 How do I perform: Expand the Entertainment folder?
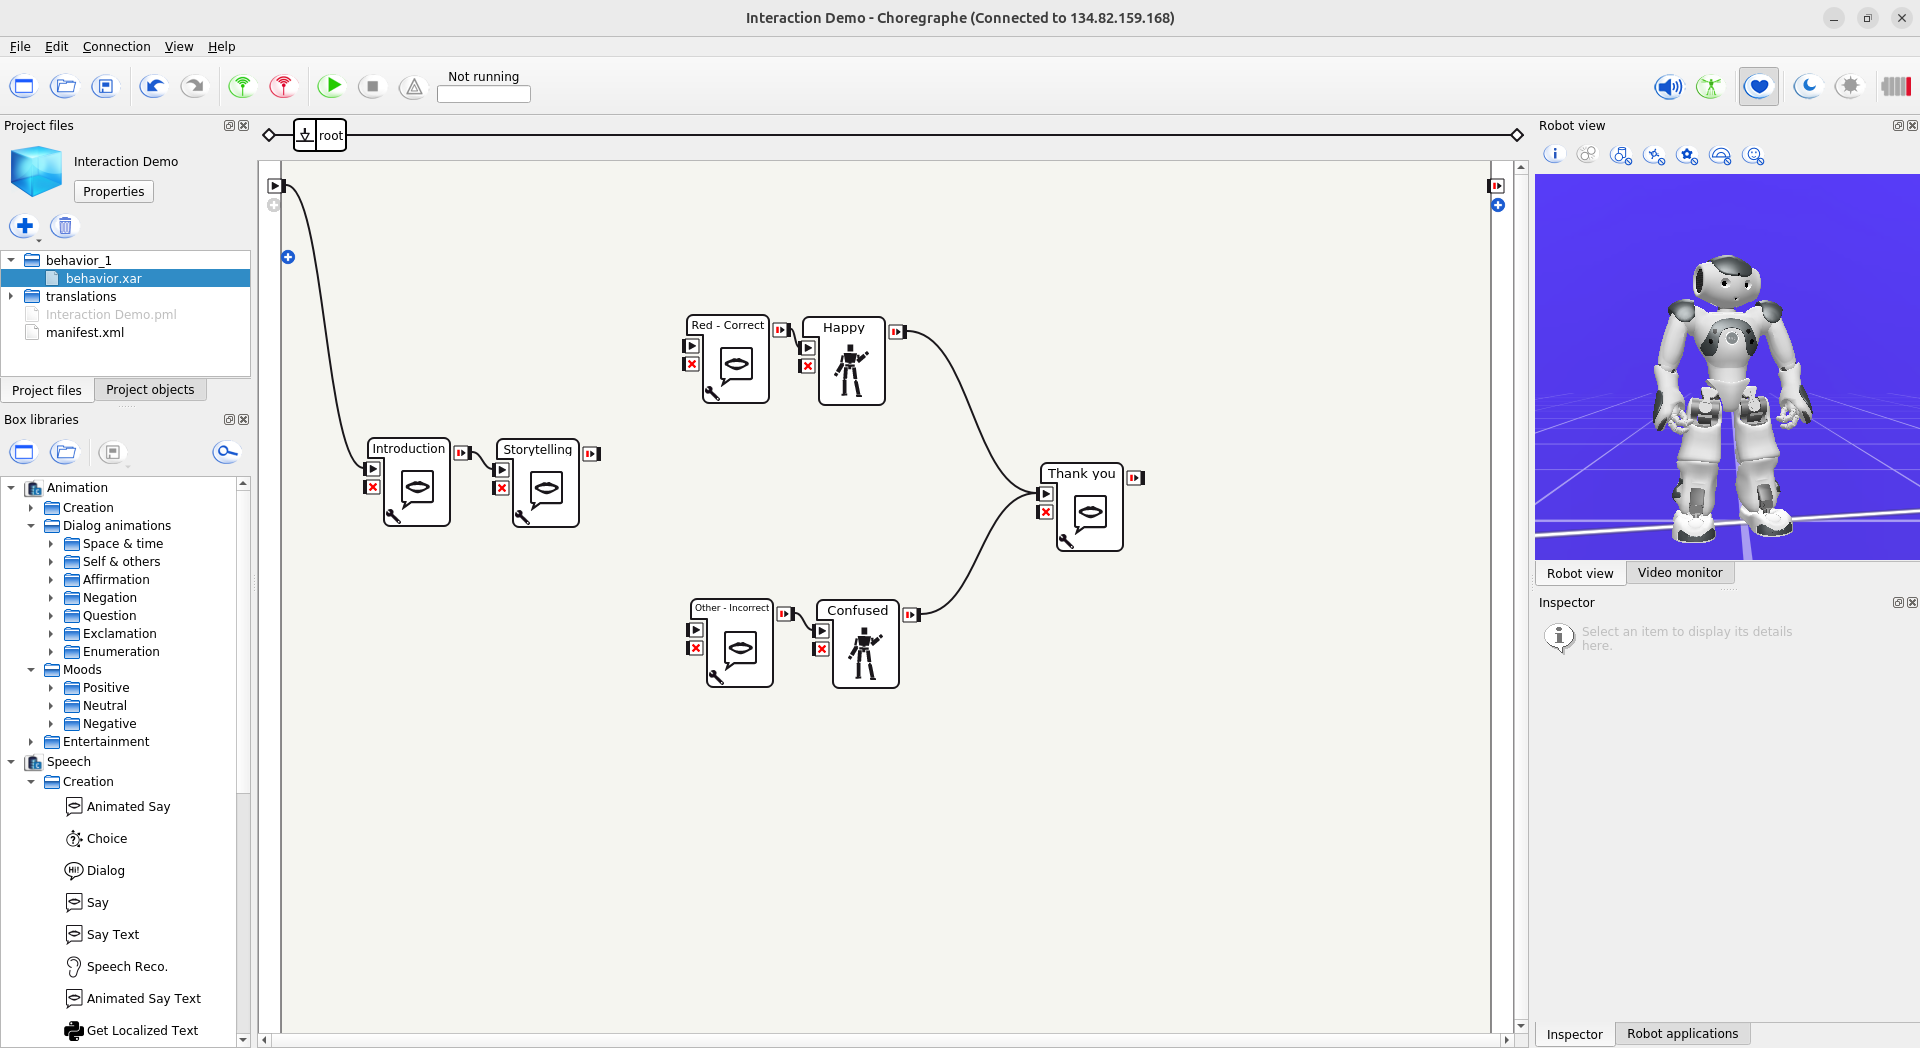tap(31, 742)
